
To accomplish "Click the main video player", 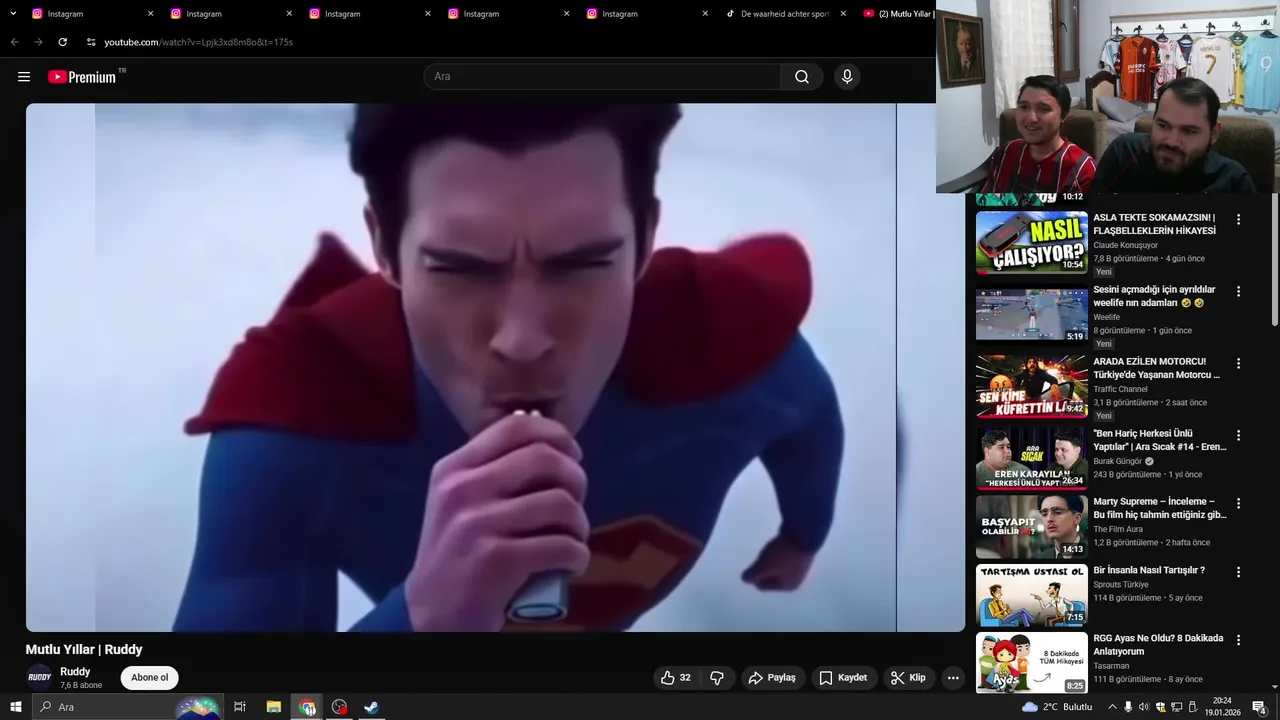I will point(495,367).
